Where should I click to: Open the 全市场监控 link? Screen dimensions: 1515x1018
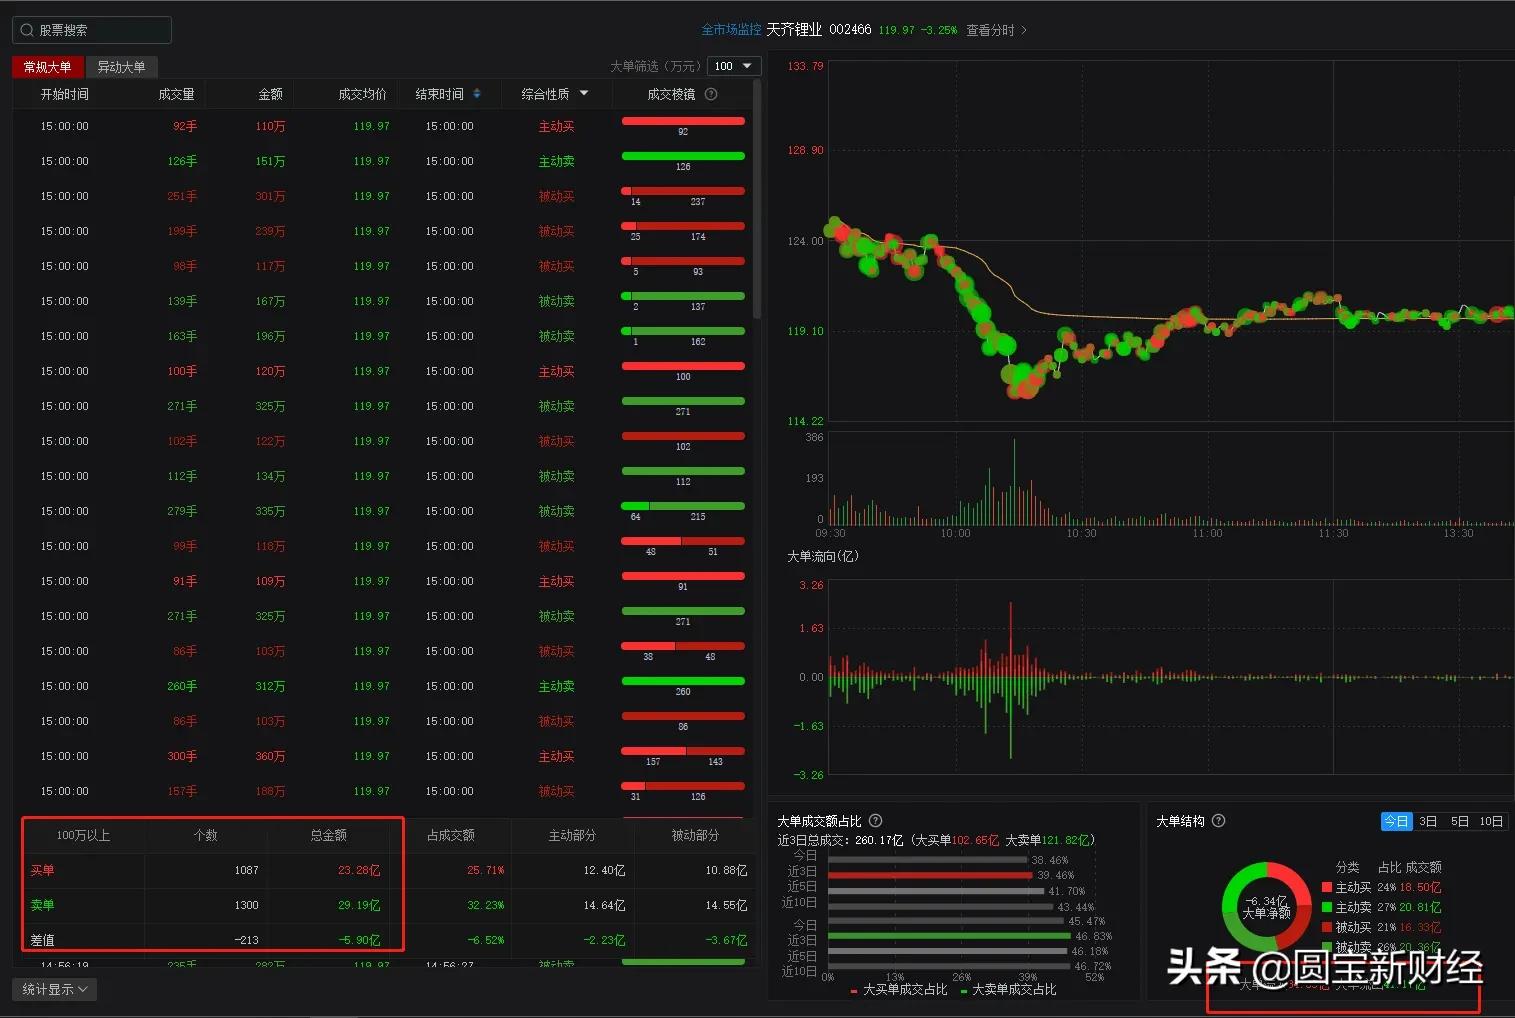[729, 30]
